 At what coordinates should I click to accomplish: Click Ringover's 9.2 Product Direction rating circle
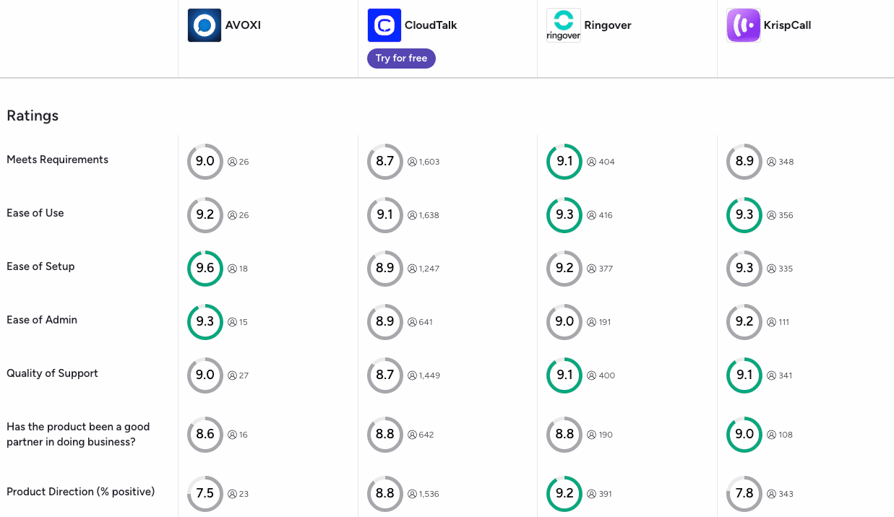[564, 493]
